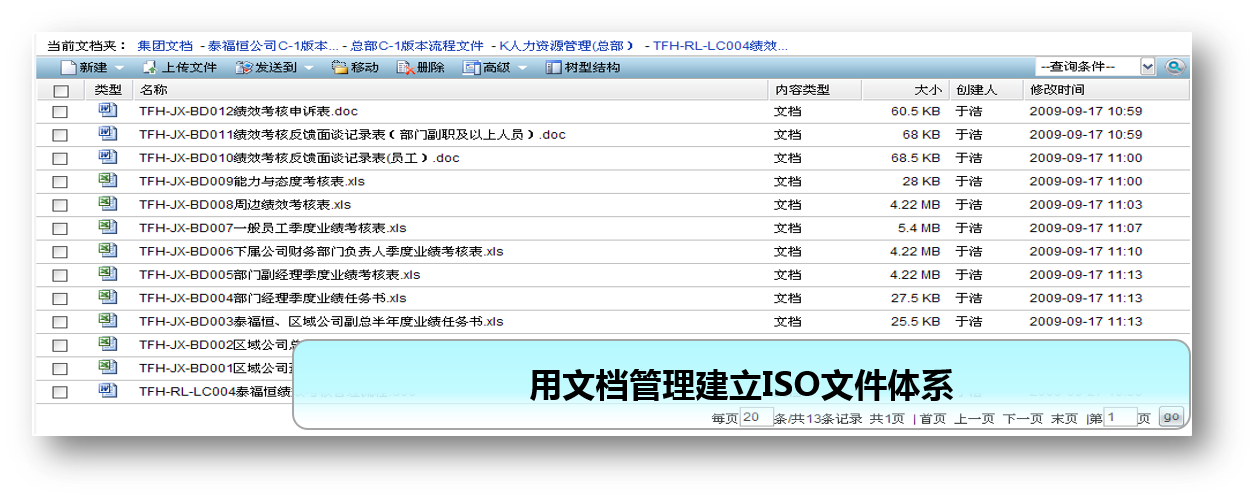Click the per-page field showing 20
The image size is (1257, 501).
tap(757, 417)
